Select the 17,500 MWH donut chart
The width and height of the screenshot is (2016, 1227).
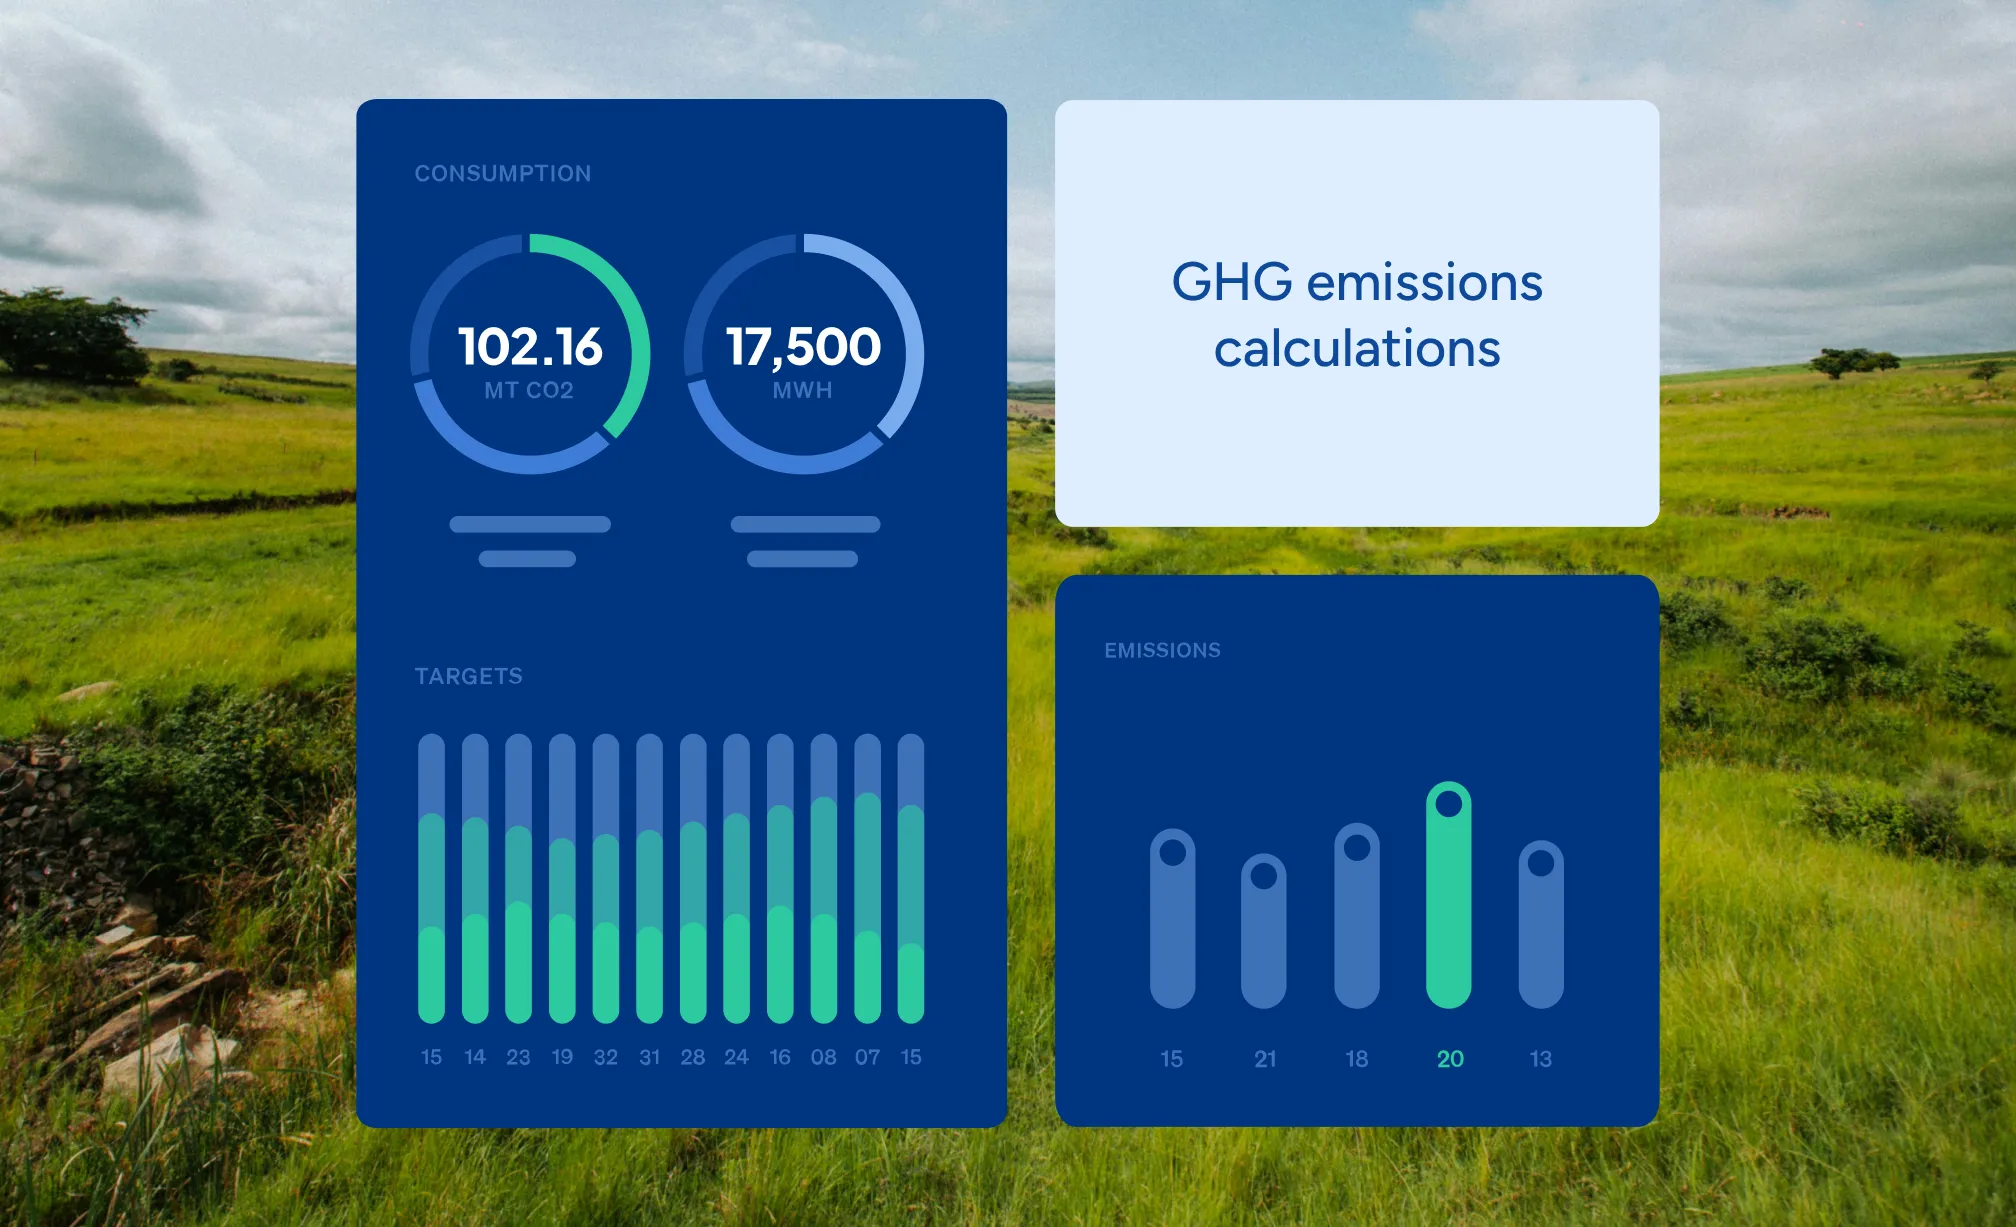click(x=804, y=354)
